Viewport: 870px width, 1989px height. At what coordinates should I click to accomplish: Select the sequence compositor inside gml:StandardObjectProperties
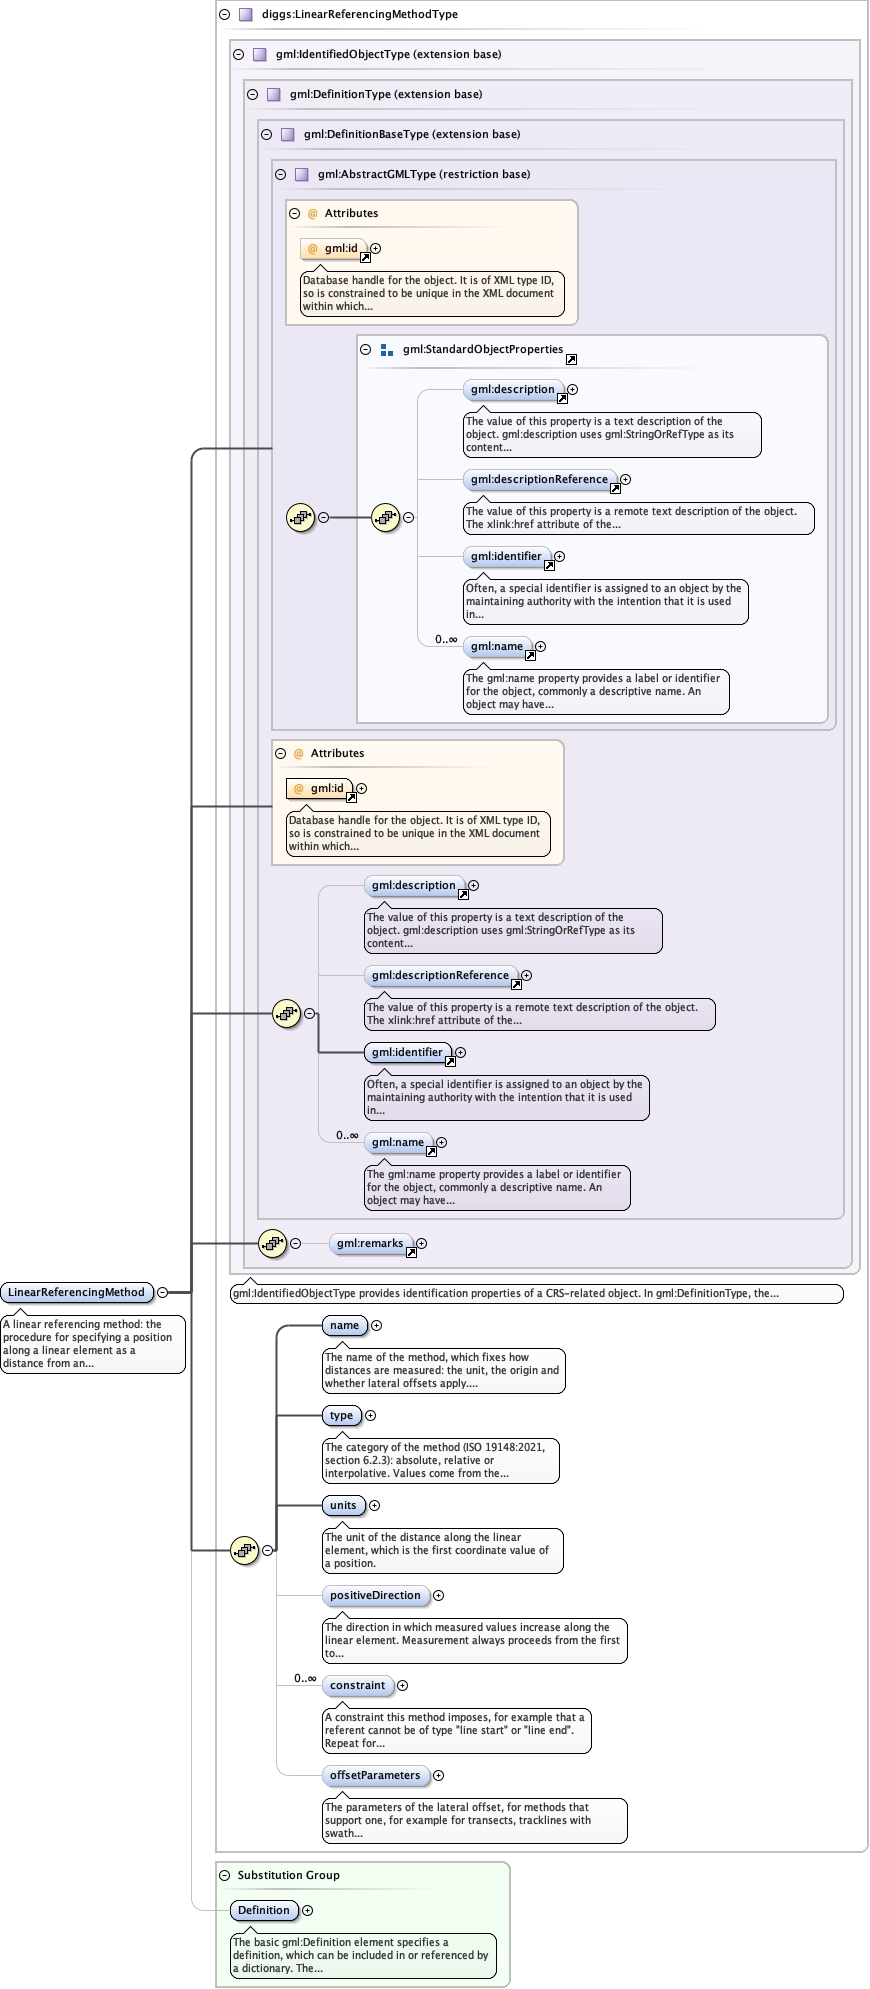[386, 518]
